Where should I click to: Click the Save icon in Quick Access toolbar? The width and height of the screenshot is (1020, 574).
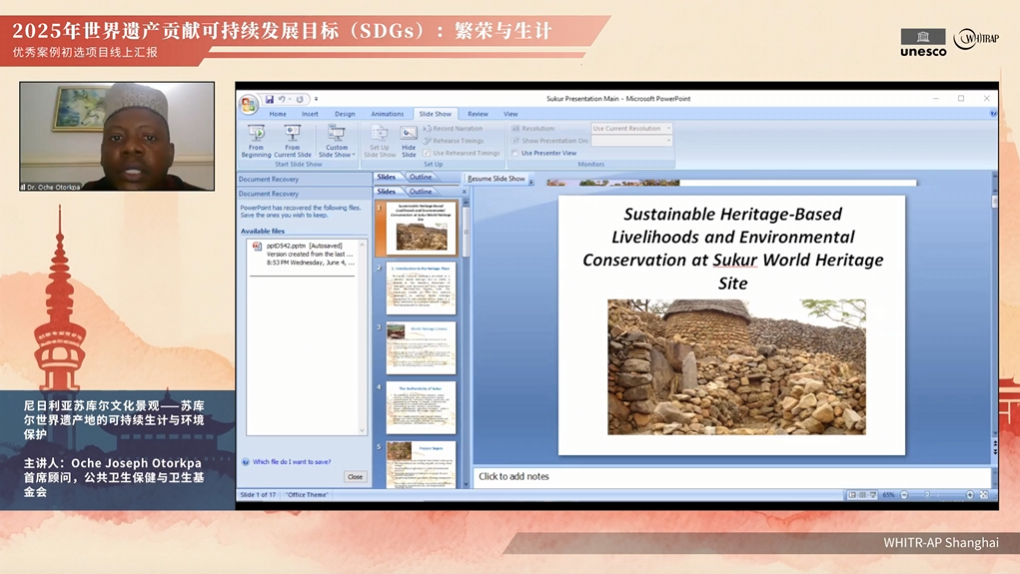point(269,99)
